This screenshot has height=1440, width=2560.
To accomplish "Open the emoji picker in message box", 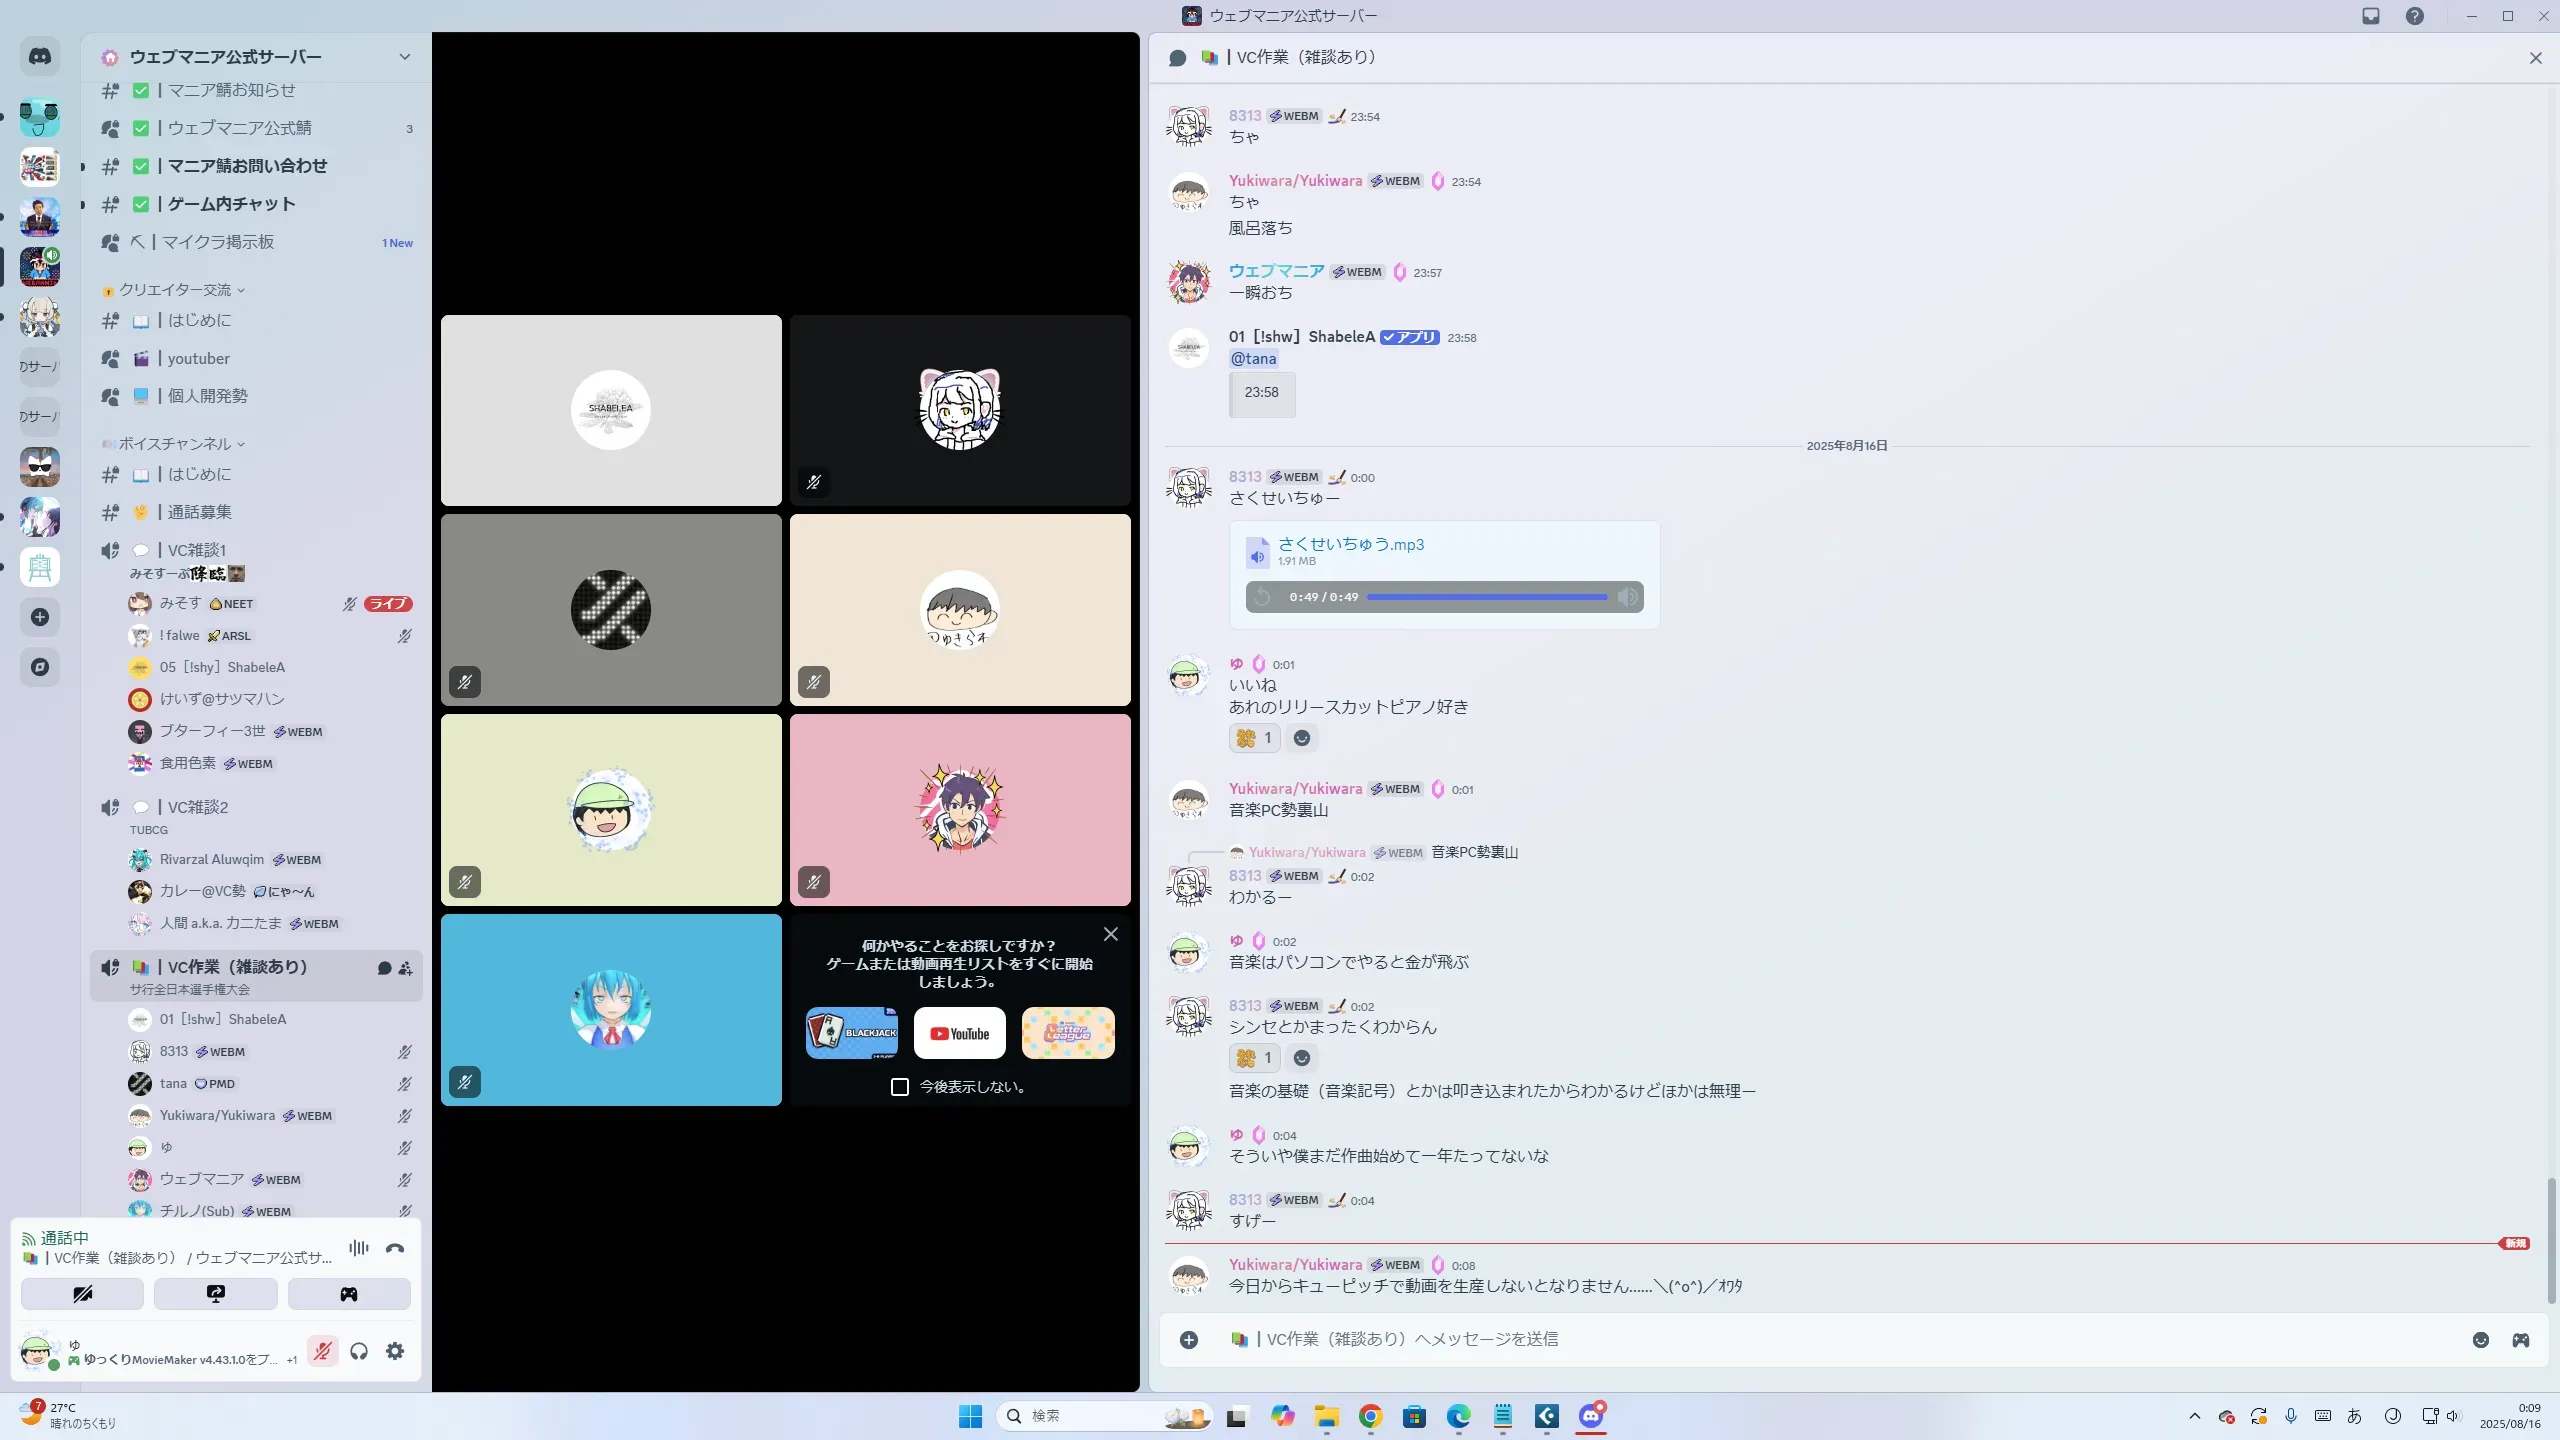I will (2481, 1340).
